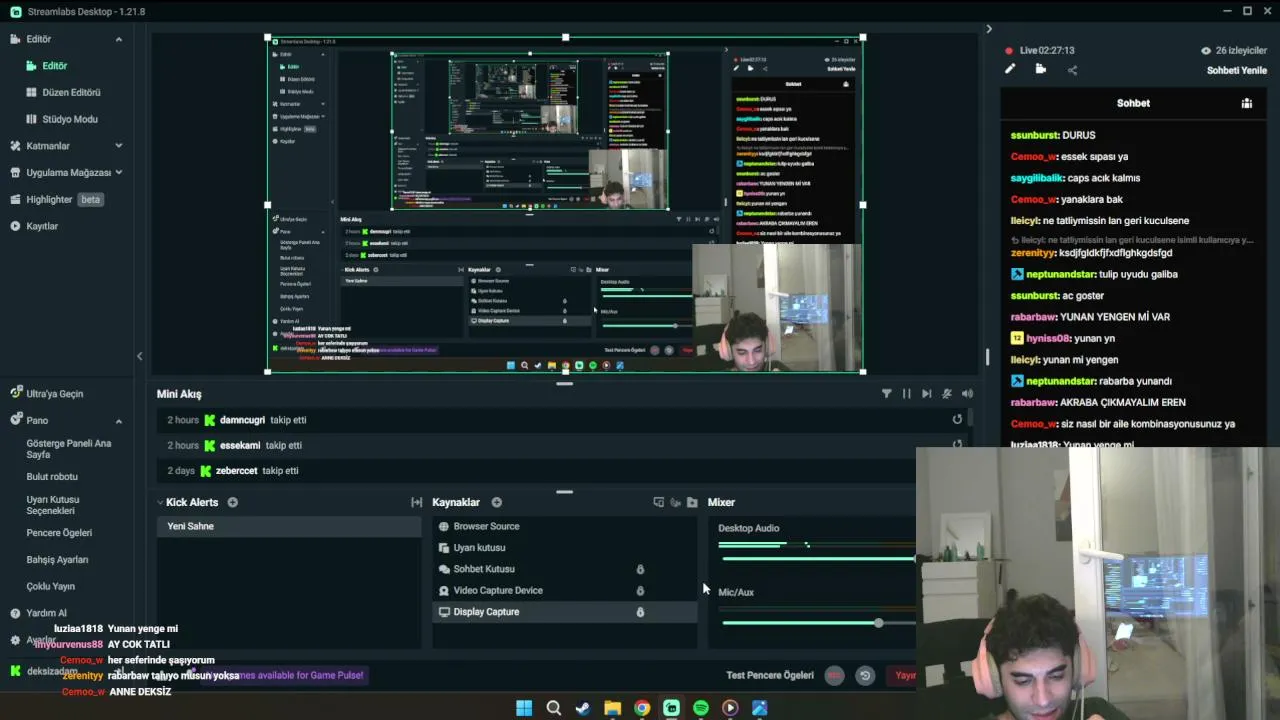
Task: Click Test Pencere Öğeleri
Action: [x=769, y=675]
